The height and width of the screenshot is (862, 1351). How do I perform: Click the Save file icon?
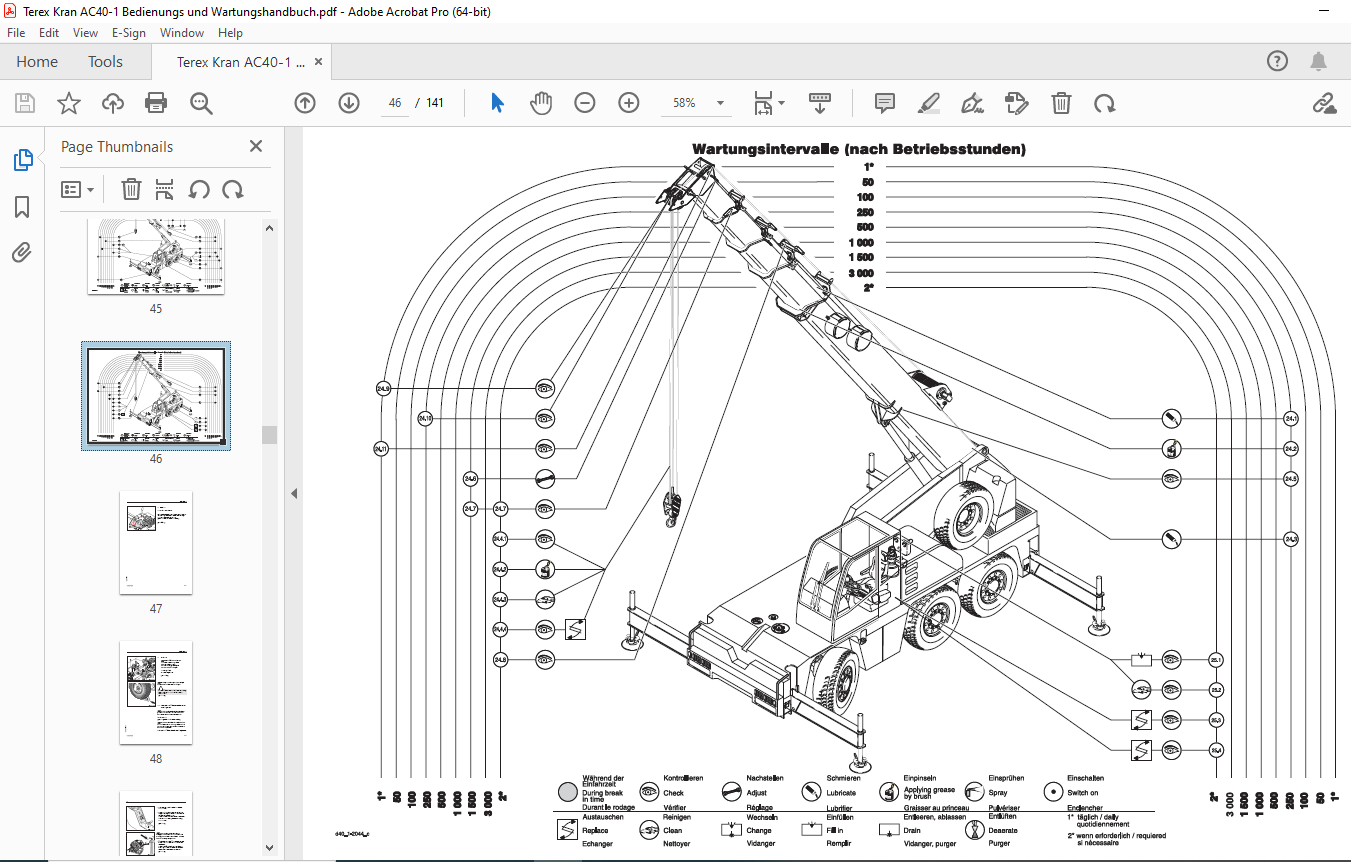[x=25, y=103]
